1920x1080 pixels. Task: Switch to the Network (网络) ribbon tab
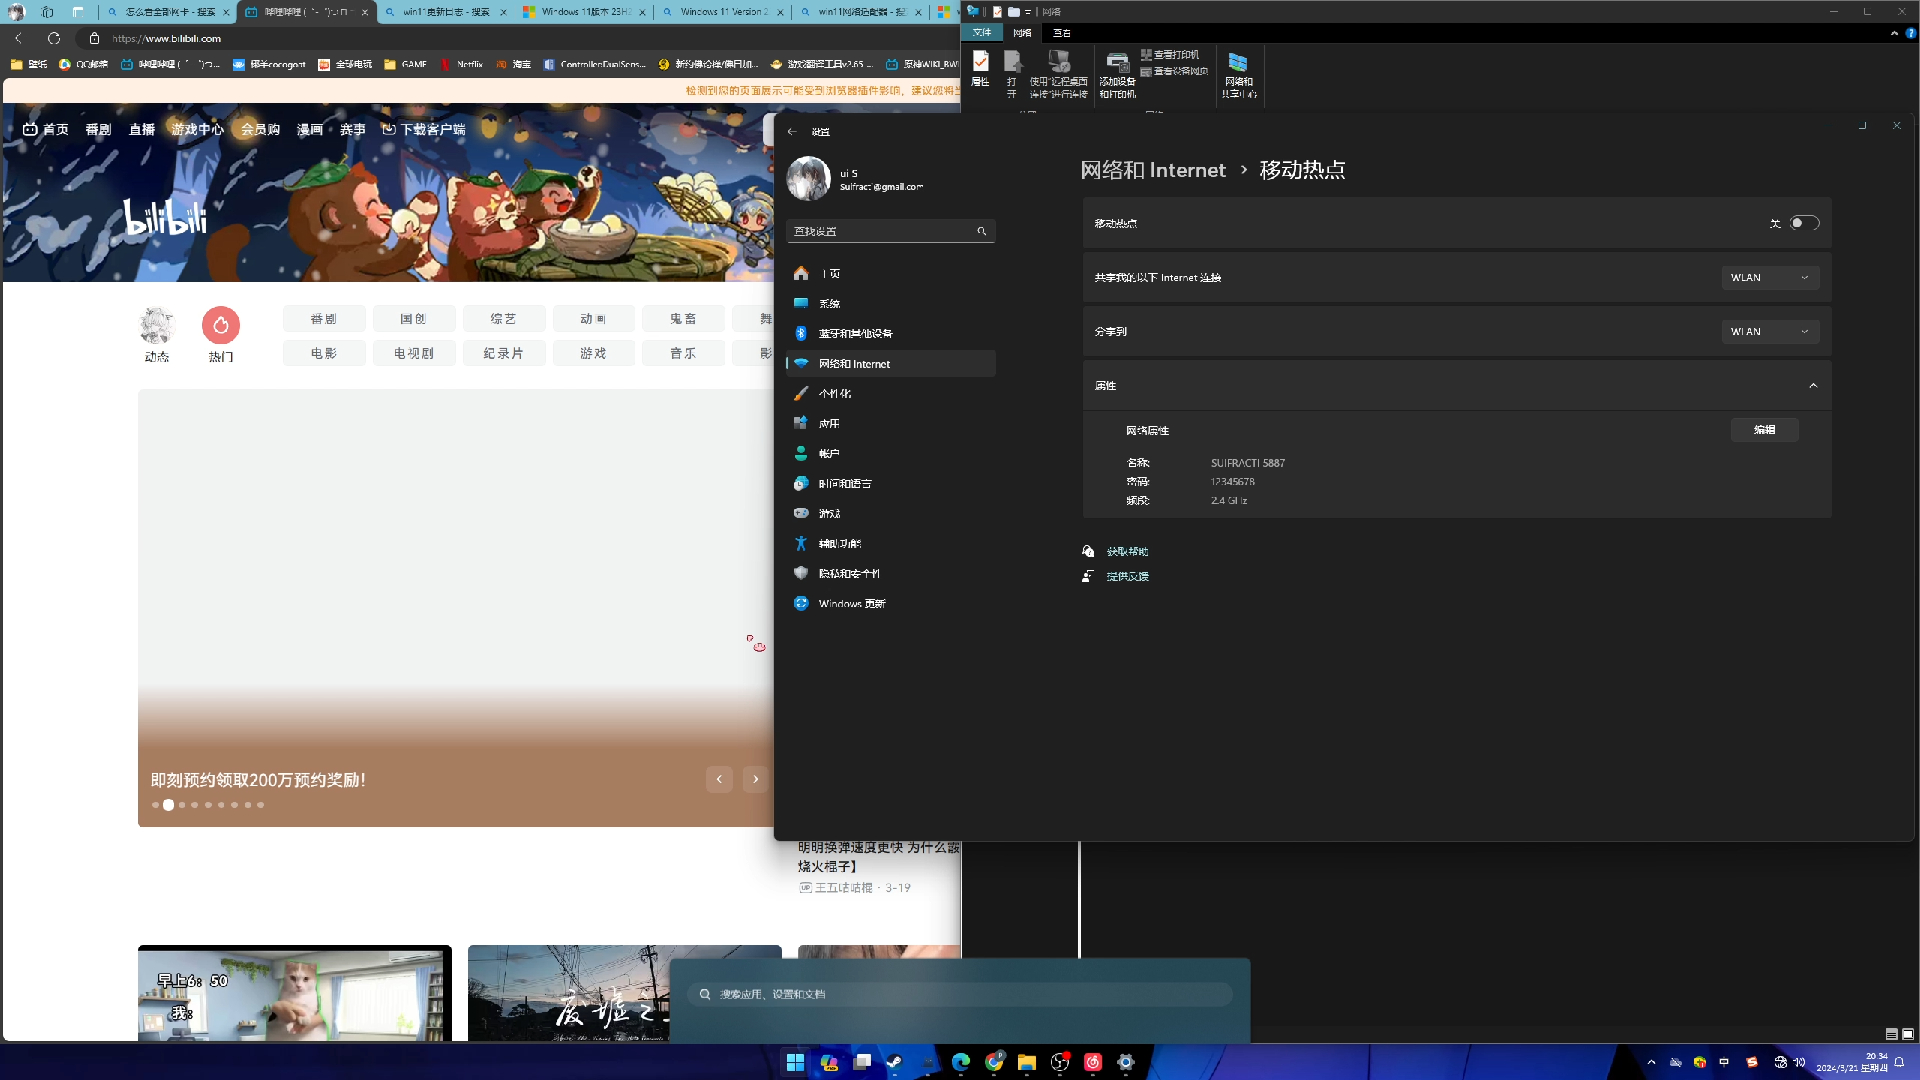click(1022, 33)
